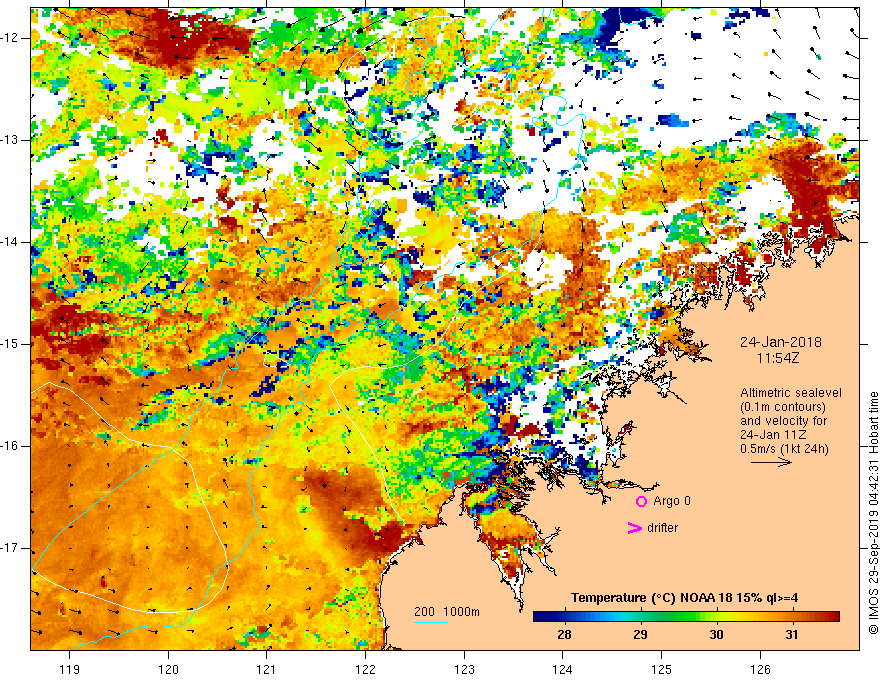
Task: Click the longitude axis label '126'
Action: pos(760,669)
